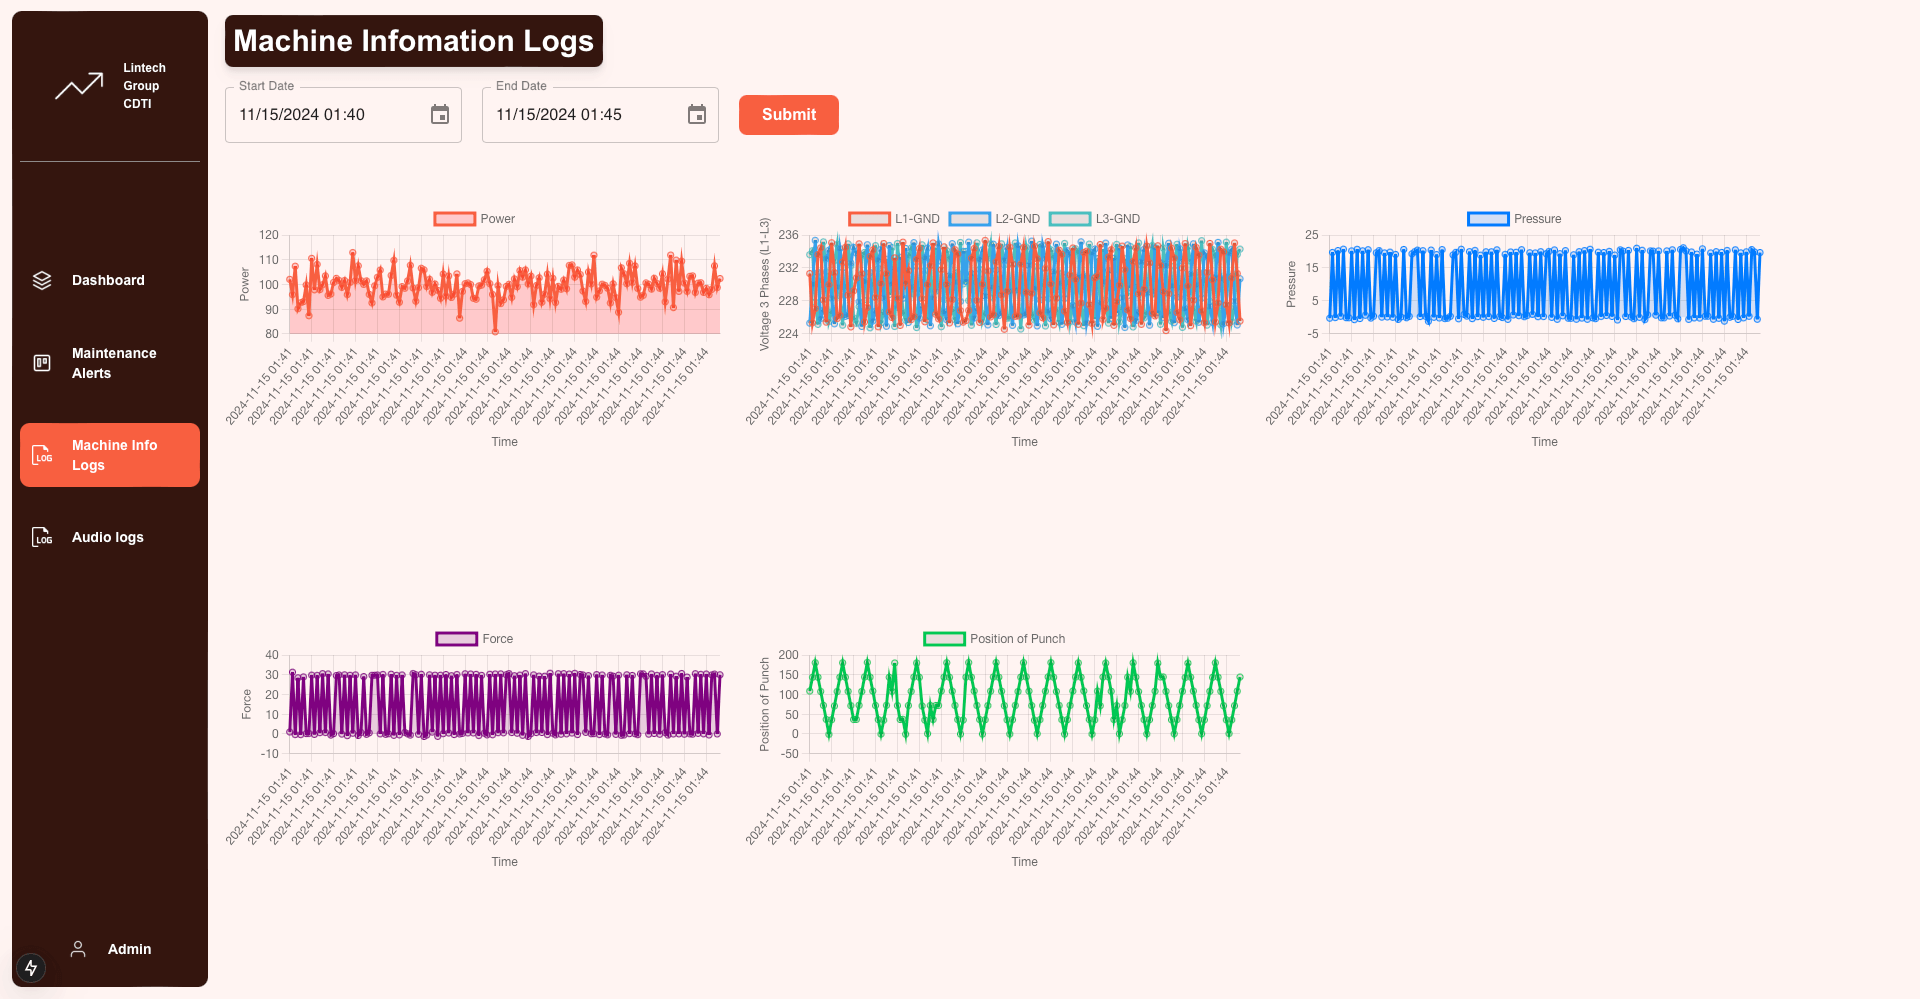Click the Dashboard layers icon
Screen dimensions: 1920x999
click(42, 280)
